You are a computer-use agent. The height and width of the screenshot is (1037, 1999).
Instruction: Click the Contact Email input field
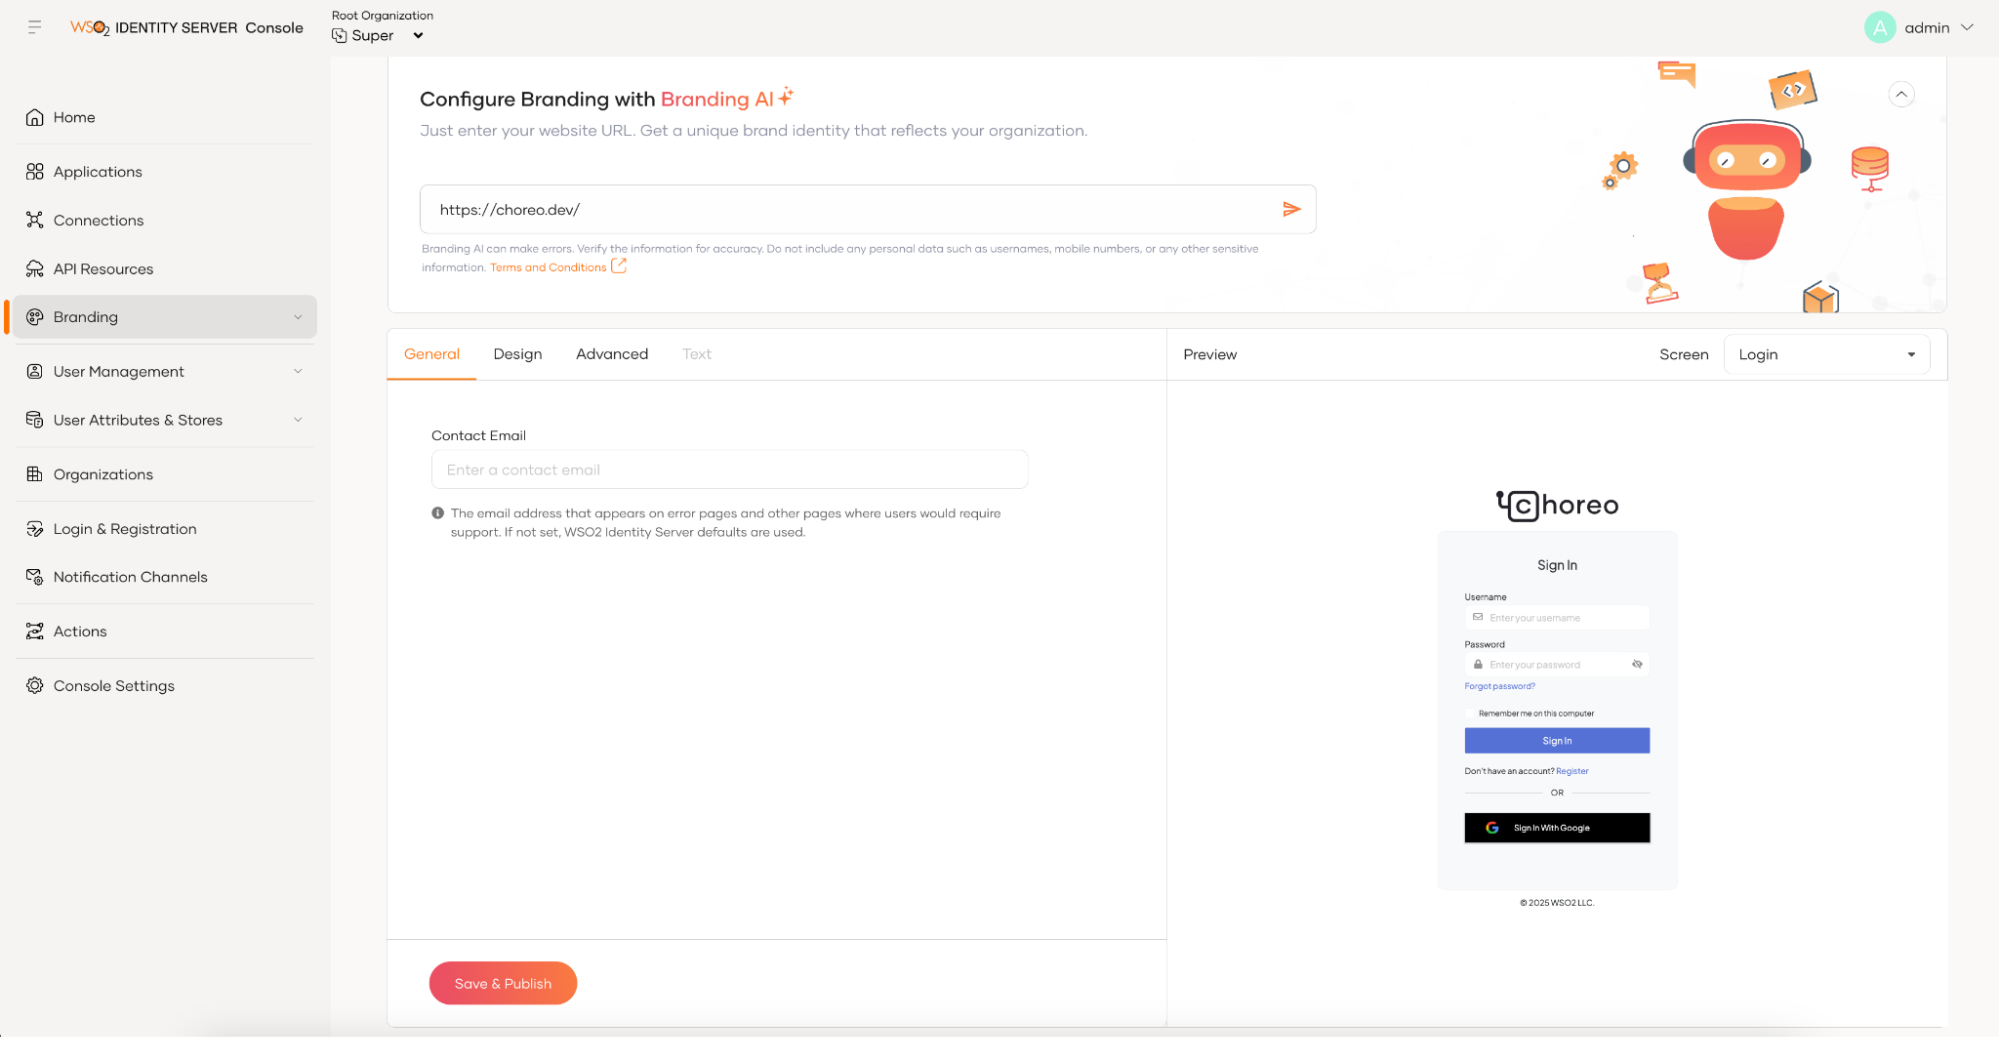pos(729,470)
